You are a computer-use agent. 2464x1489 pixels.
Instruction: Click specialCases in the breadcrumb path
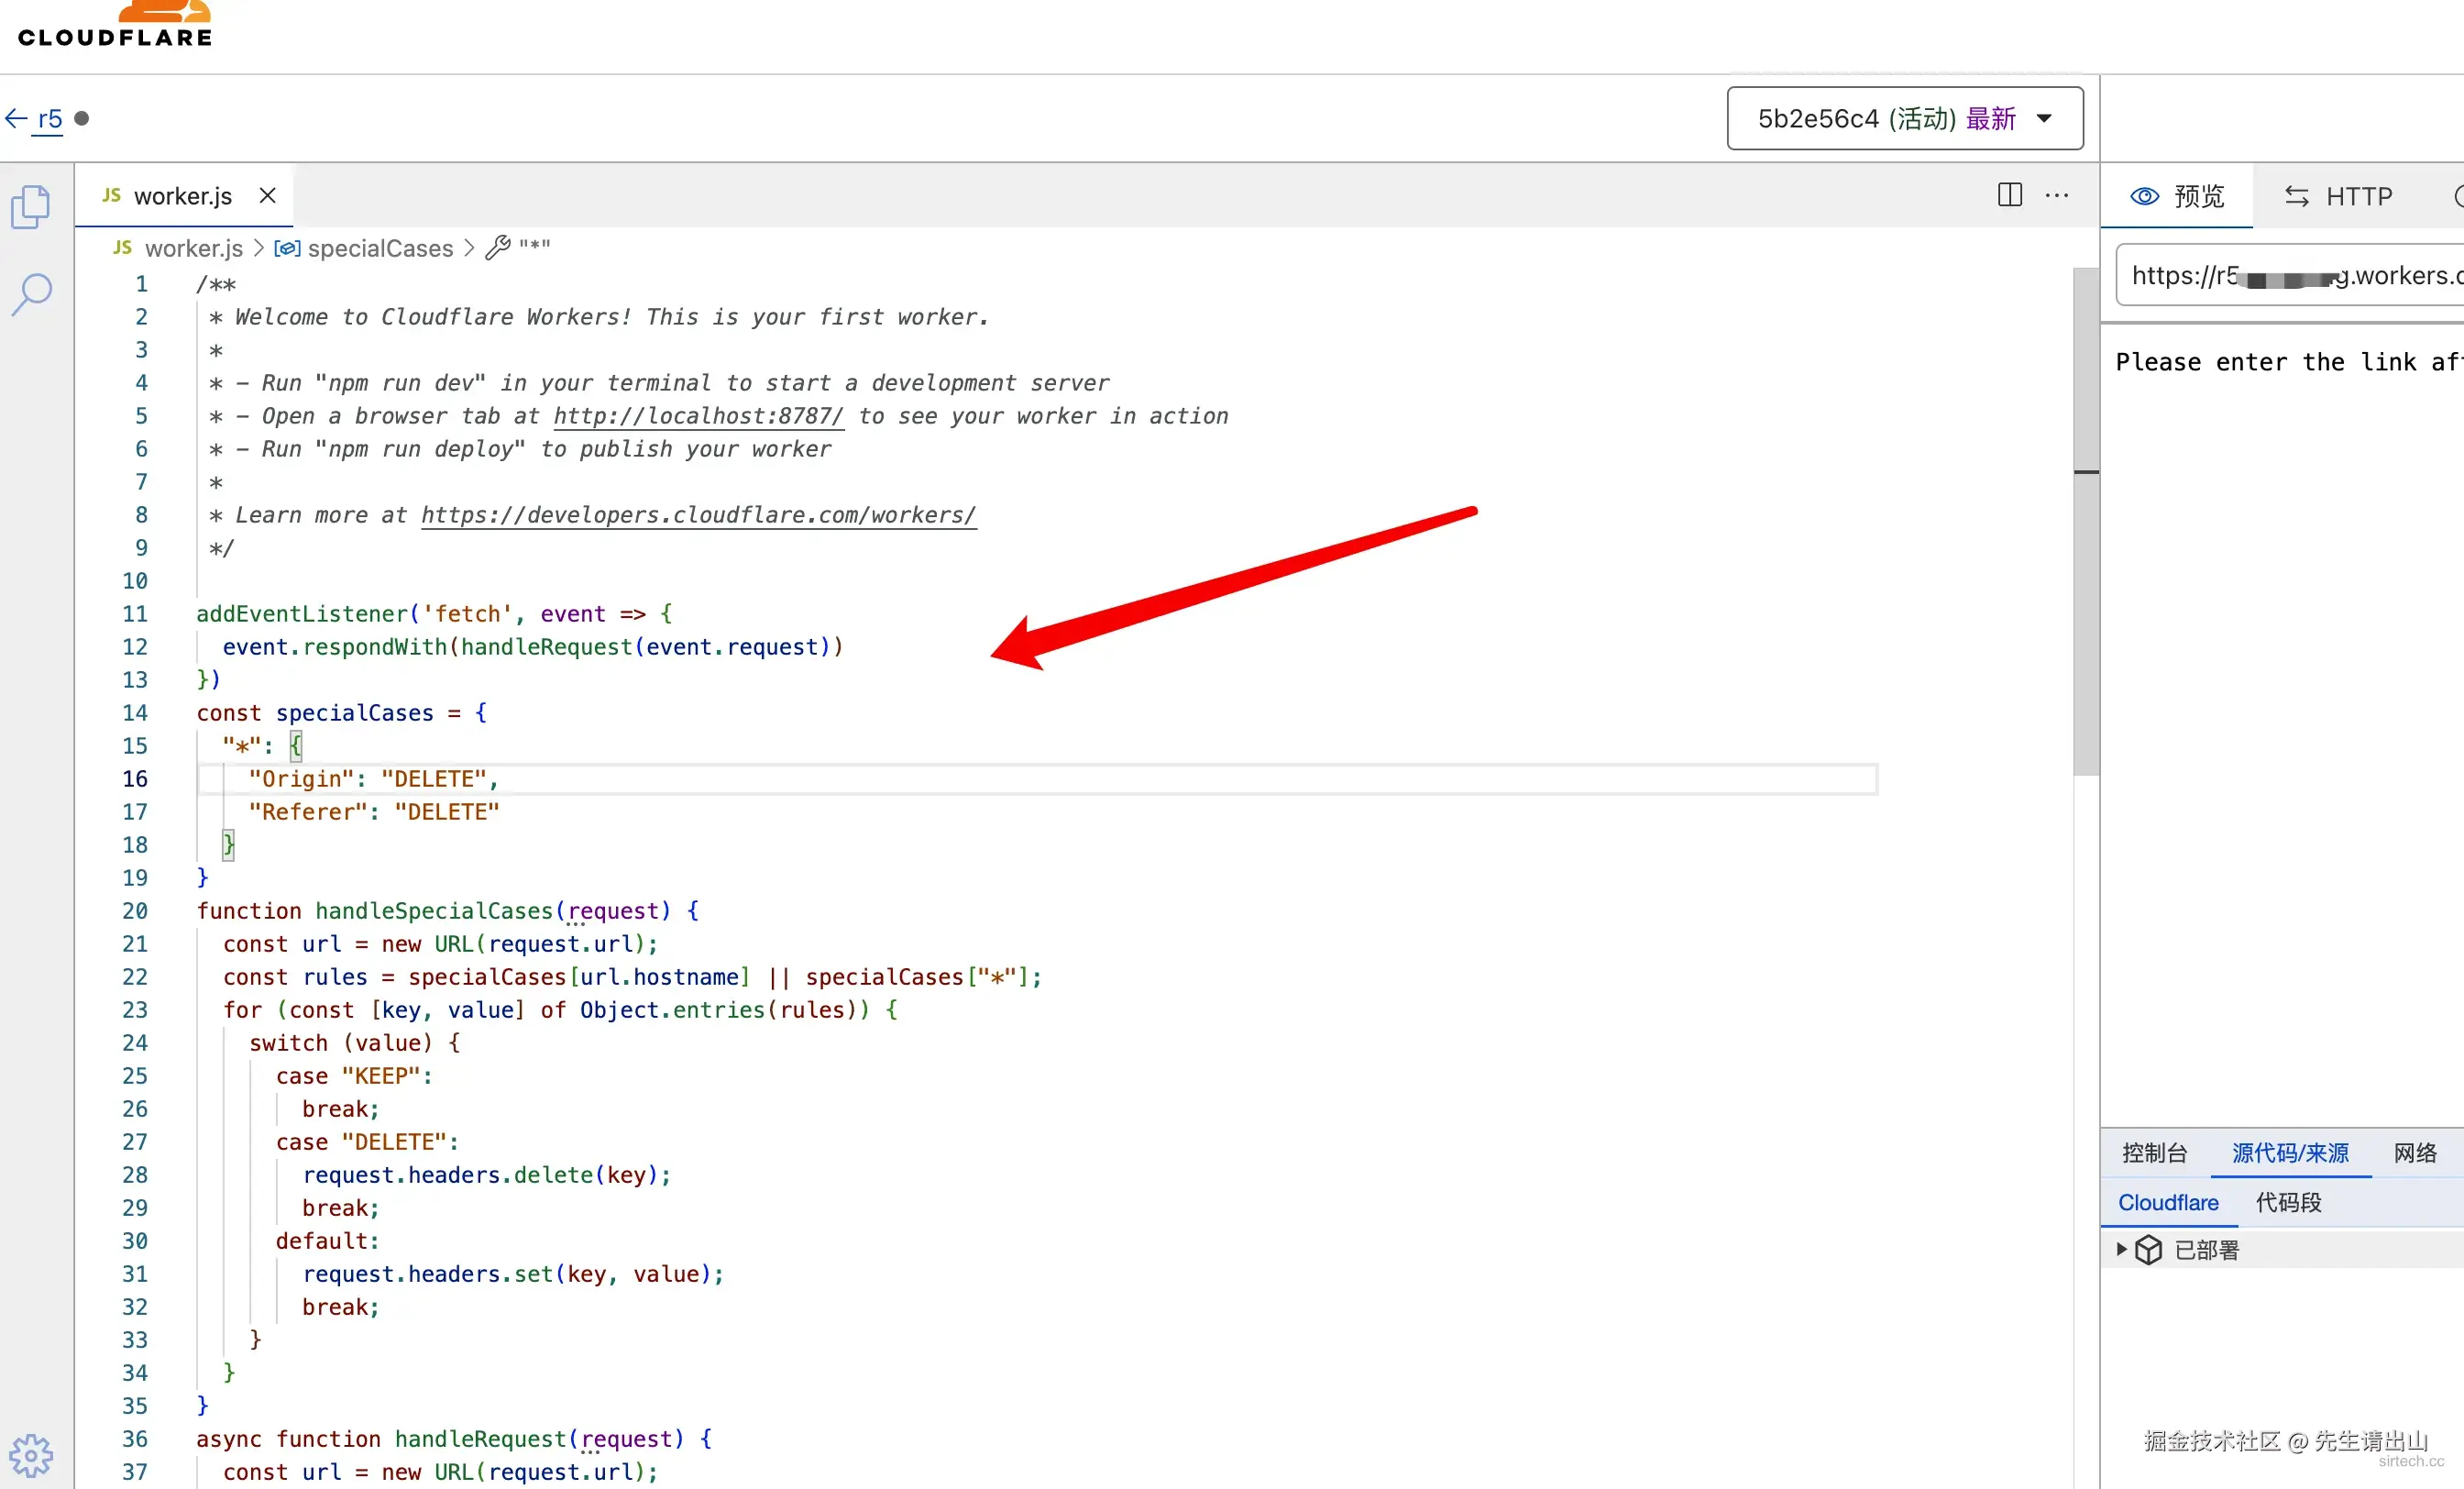pyautogui.click(x=380, y=248)
